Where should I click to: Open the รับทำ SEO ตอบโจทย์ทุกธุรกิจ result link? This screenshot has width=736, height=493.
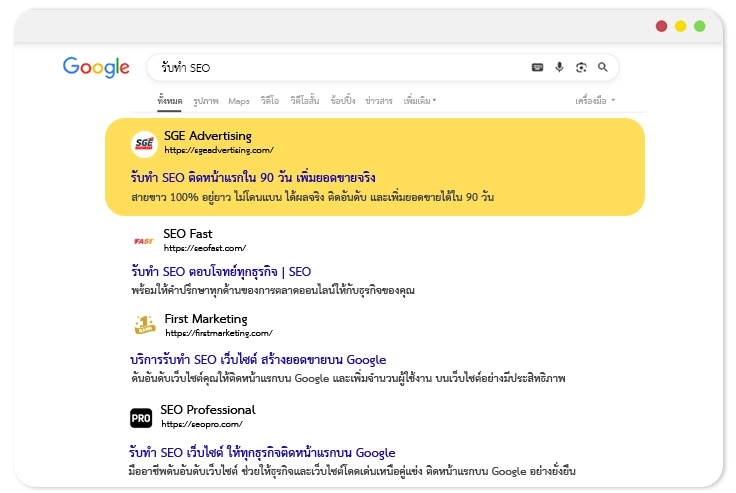[x=221, y=271]
